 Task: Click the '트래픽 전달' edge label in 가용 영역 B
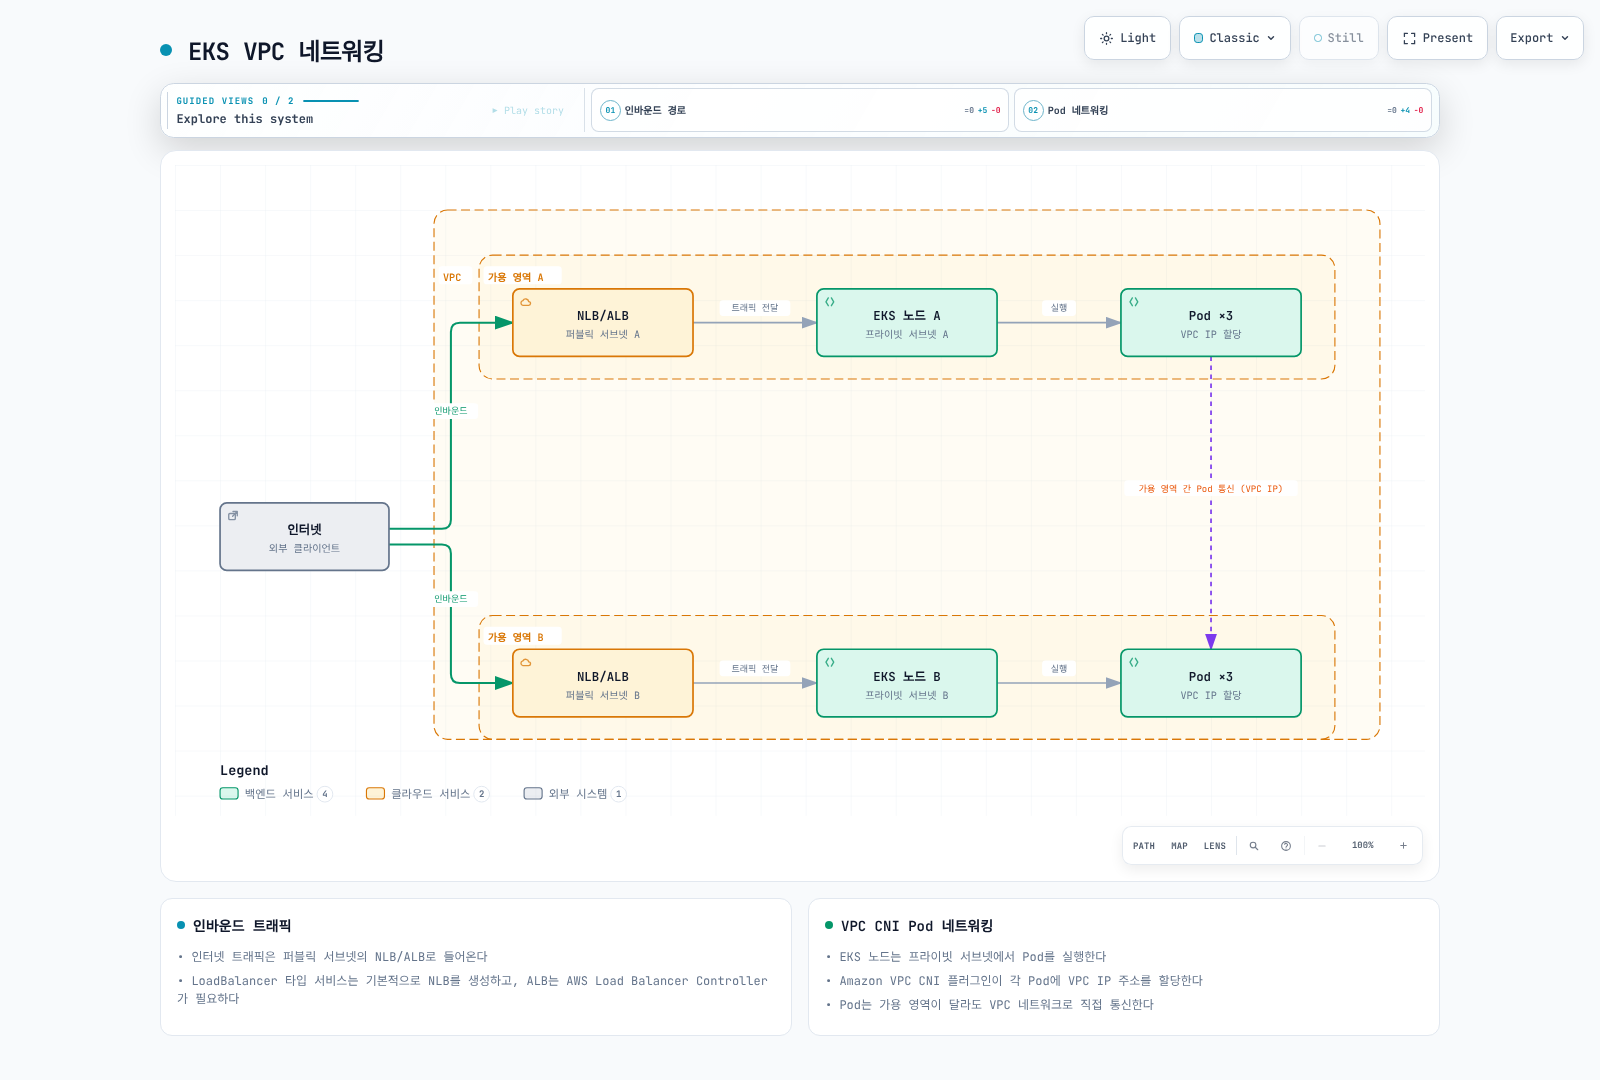(x=755, y=669)
